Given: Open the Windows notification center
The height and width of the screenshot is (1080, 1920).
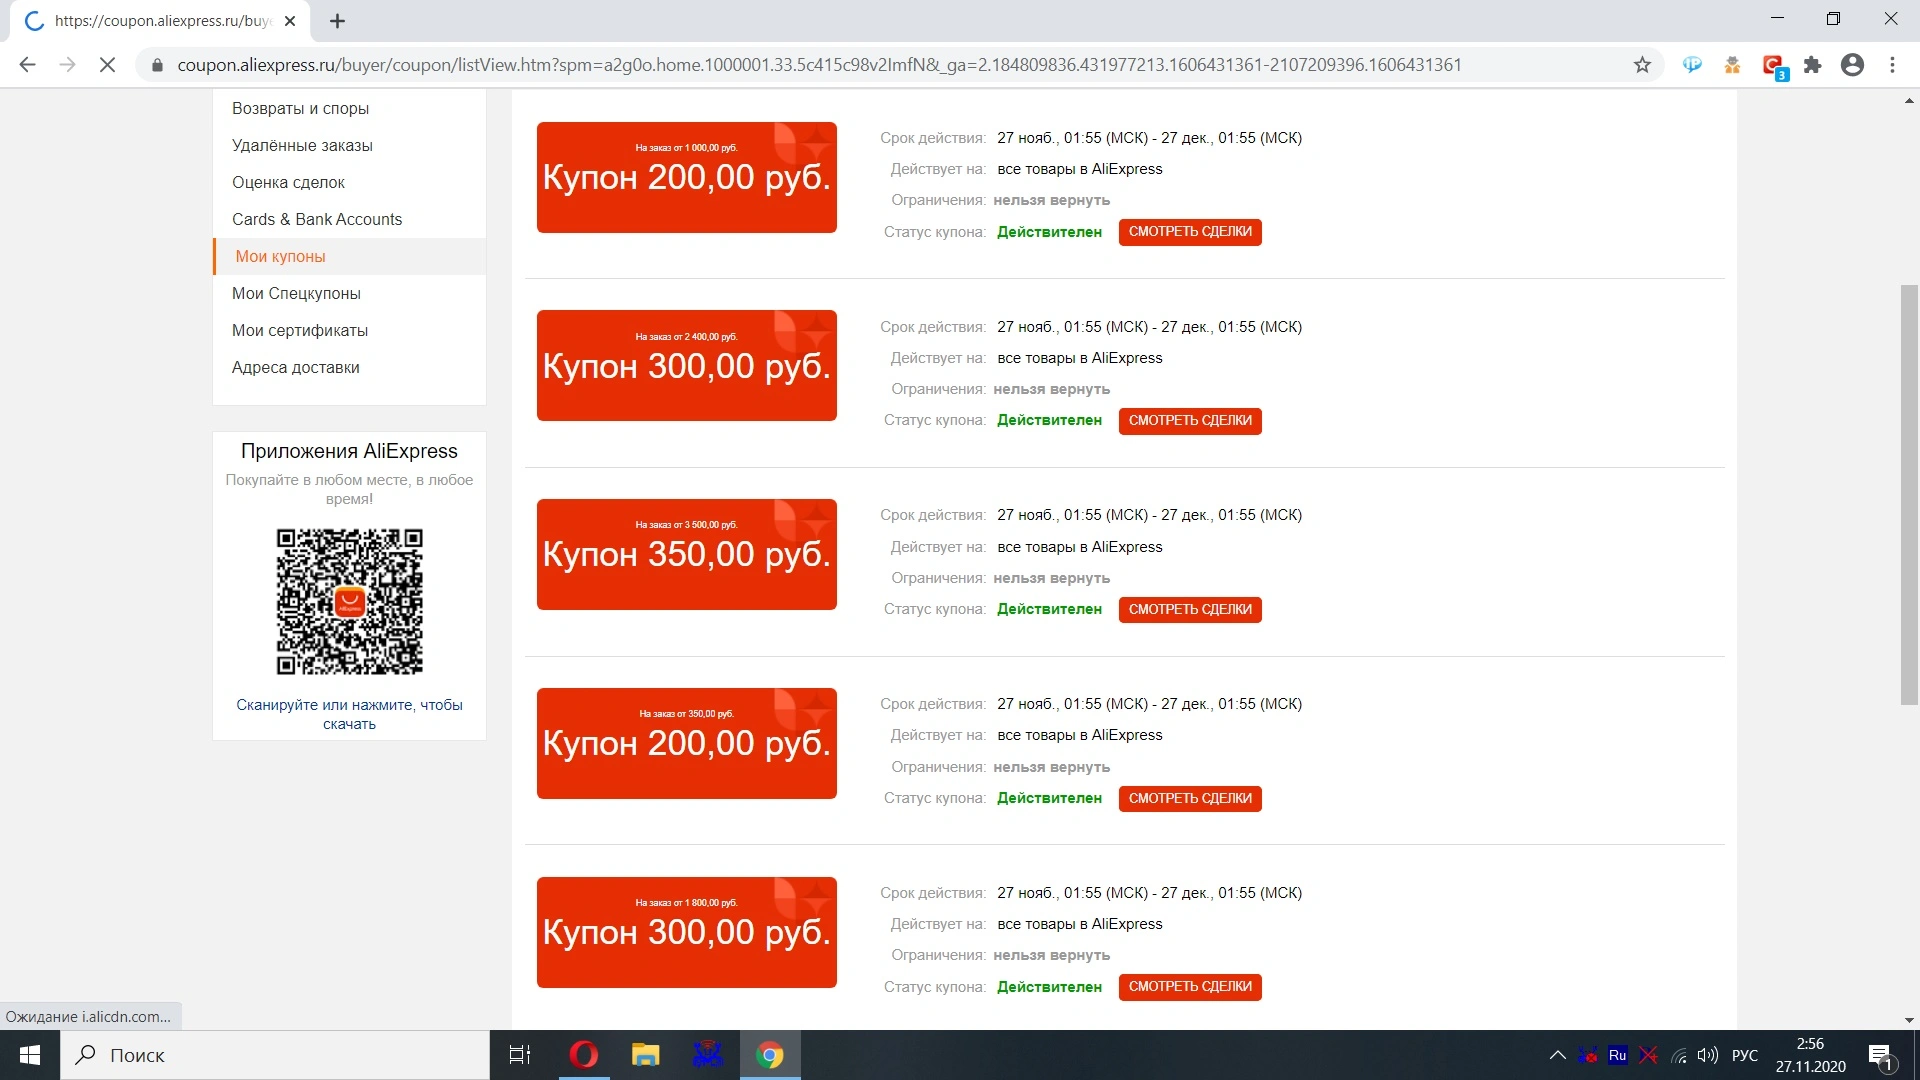Looking at the screenshot, I should [x=1880, y=1056].
